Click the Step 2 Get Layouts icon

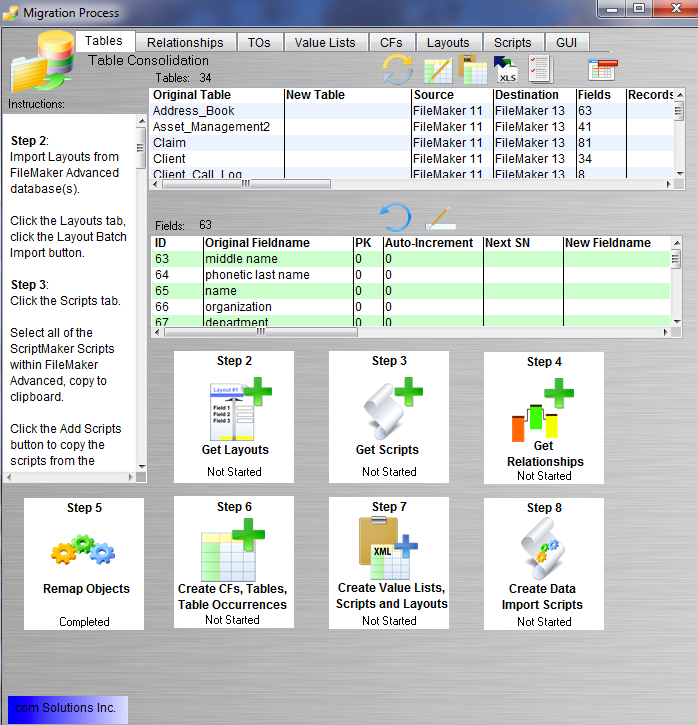[x=240, y=409]
